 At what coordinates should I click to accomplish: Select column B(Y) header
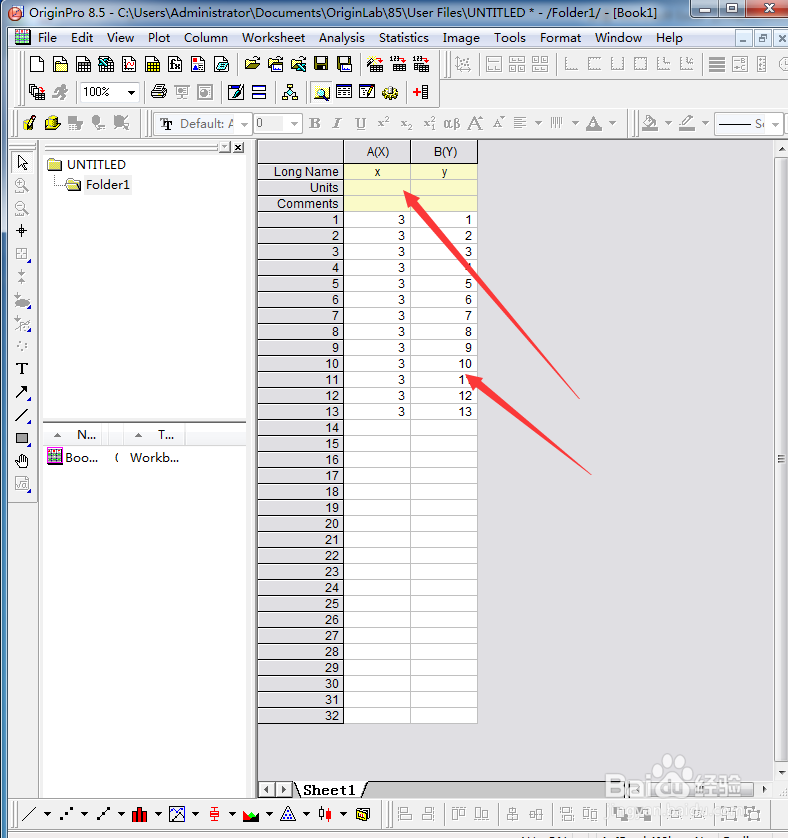(x=444, y=152)
